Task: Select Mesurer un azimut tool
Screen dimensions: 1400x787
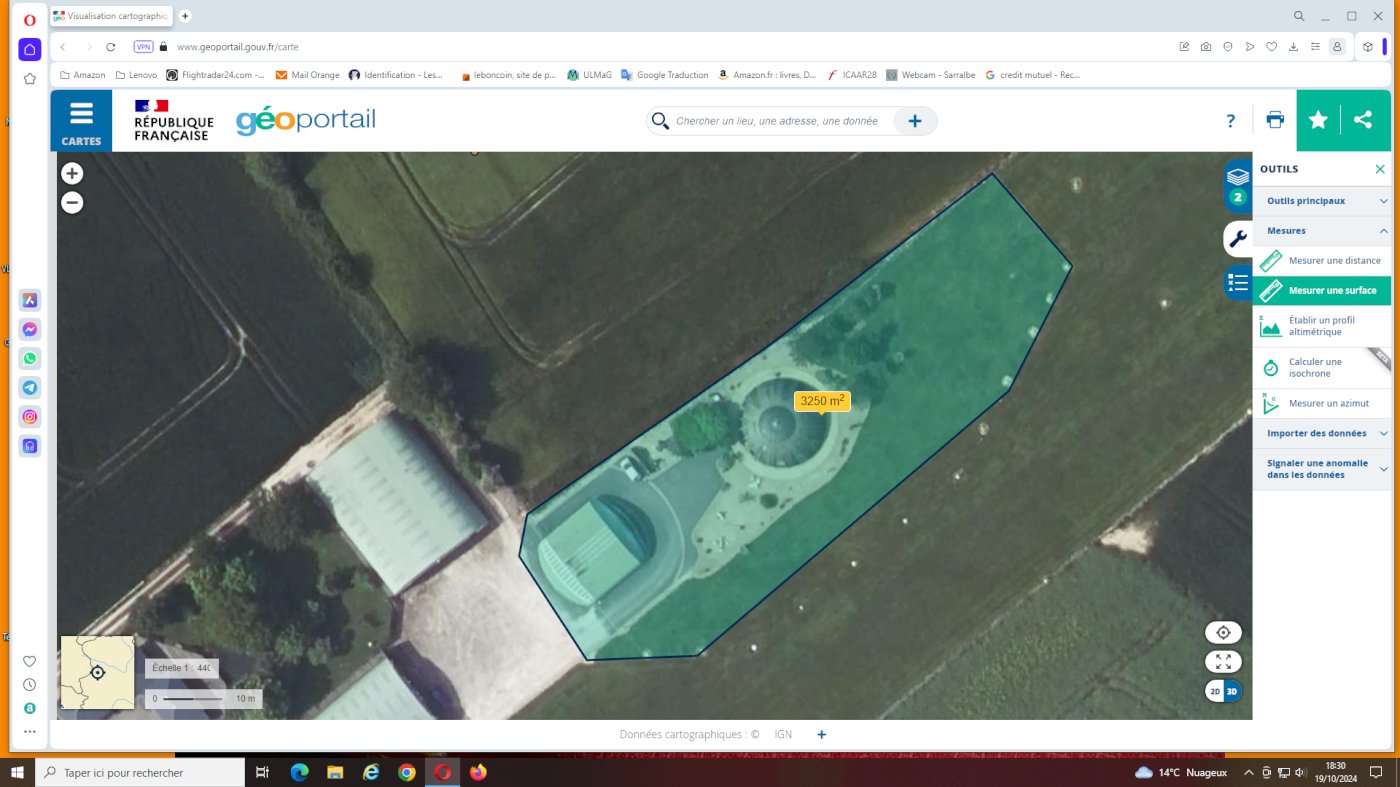Action: (x=1328, y=403)
